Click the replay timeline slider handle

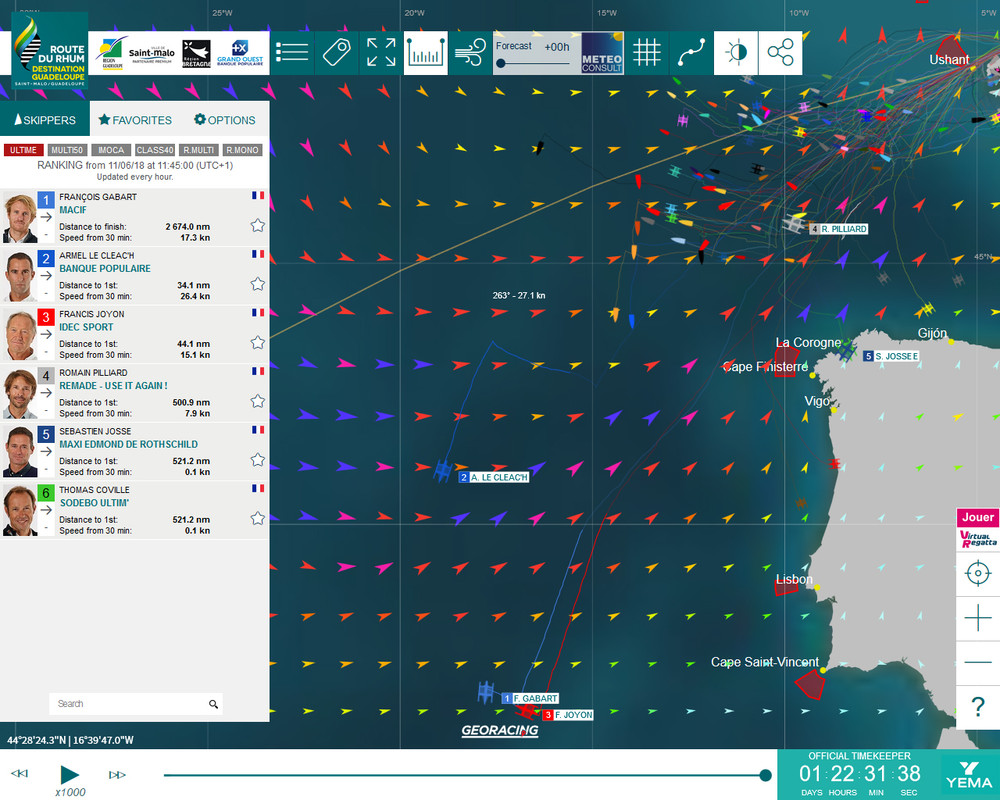[765, 775]
